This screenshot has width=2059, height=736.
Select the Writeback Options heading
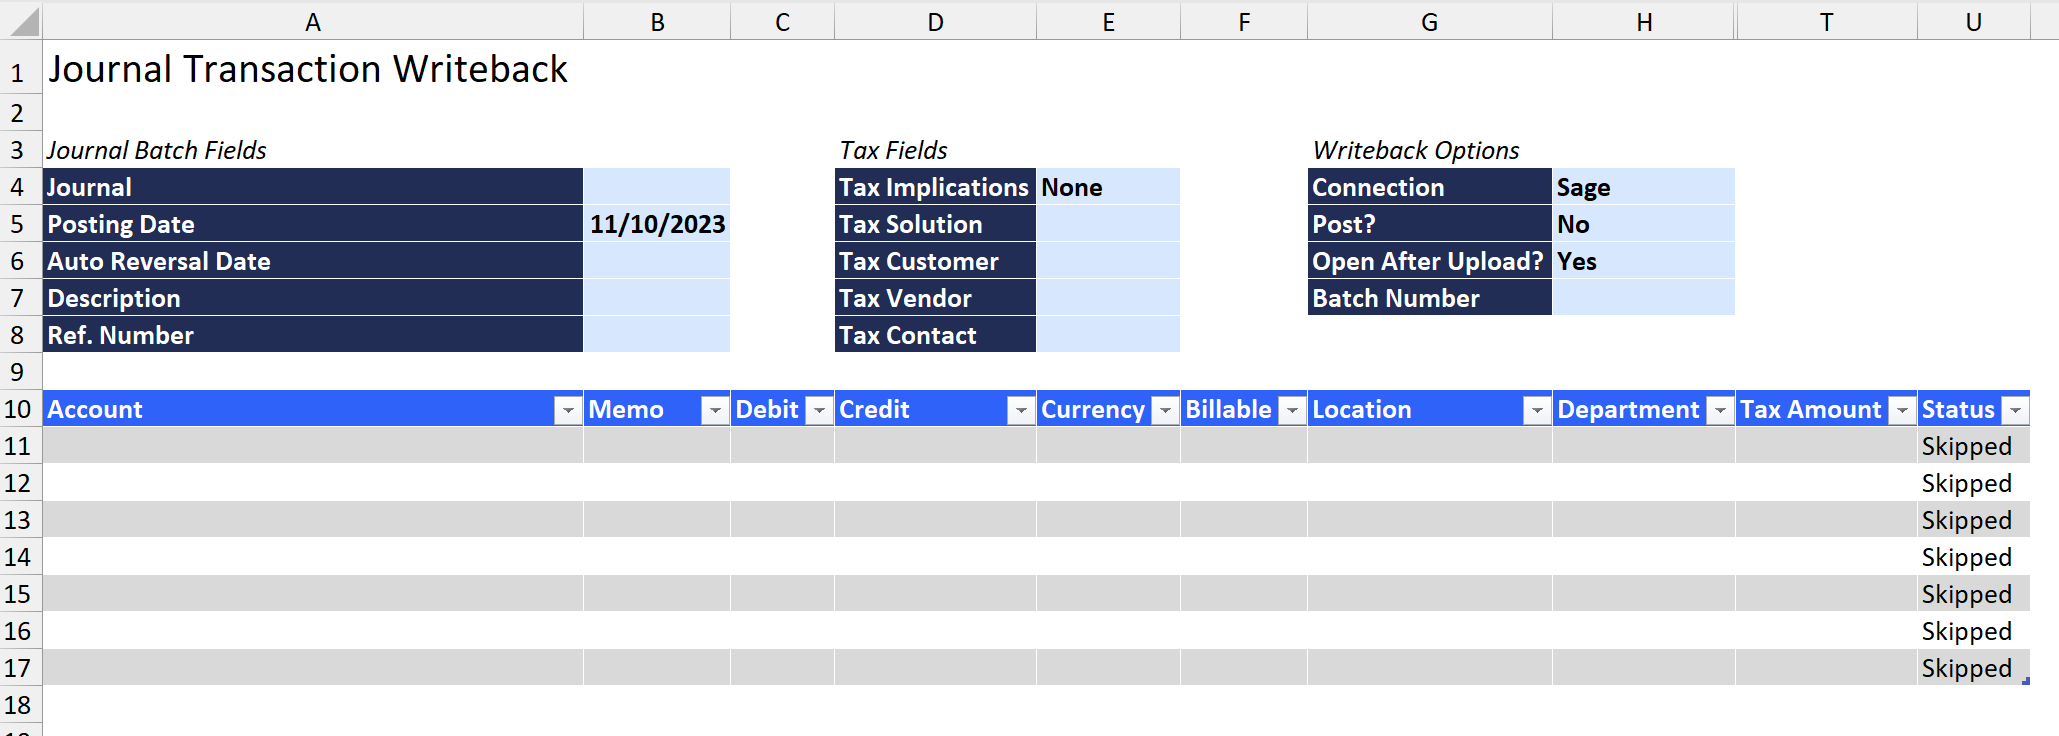pyautogui.click(x=1416, y=150)
